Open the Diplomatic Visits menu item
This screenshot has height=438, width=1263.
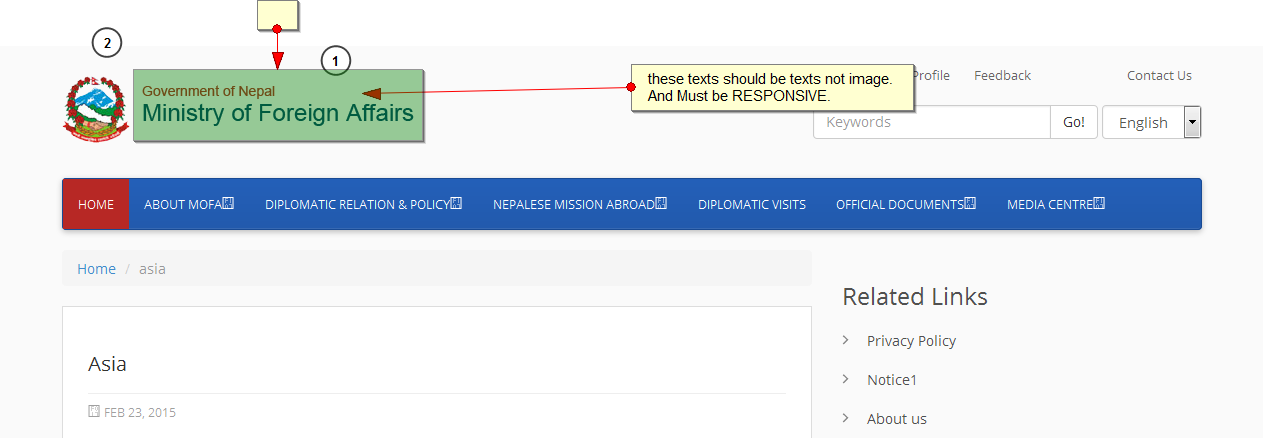(x=751, y=204)
